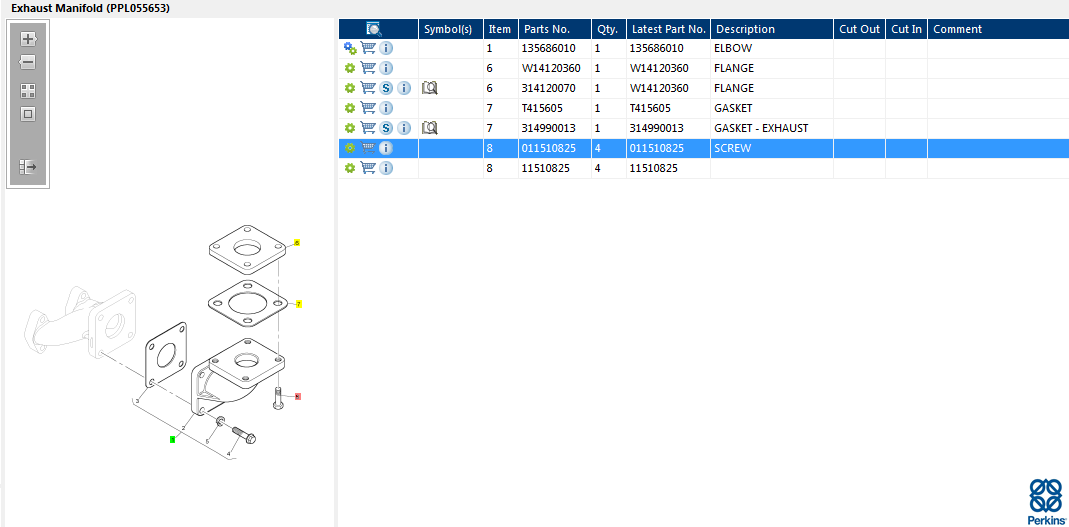Screen dimensions: 1069x527
Task: Click the Cut In column header
Action: click(907, 29)
